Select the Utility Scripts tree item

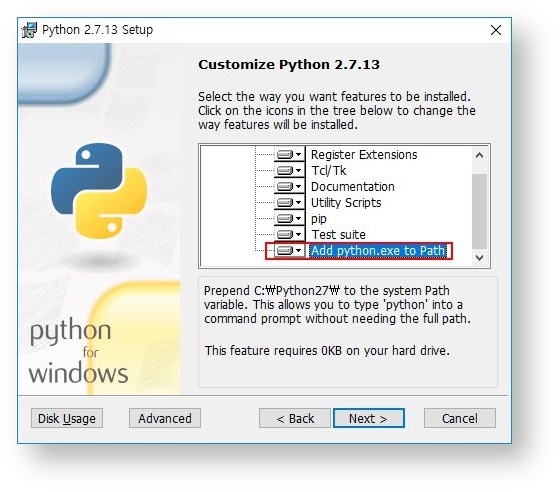coord(346,203)
